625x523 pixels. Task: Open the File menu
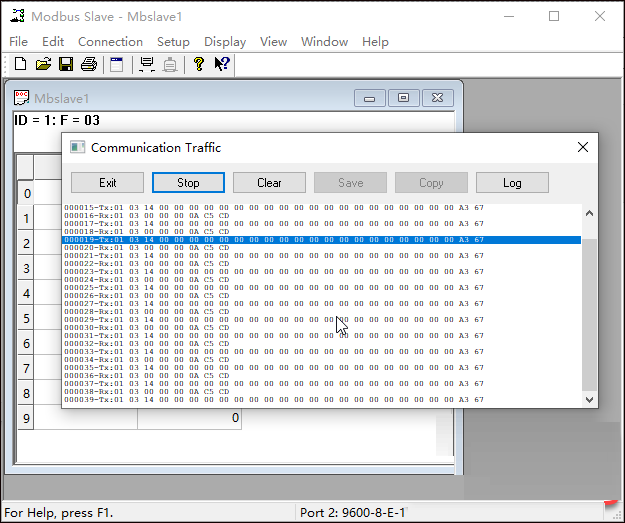[x=18, y=41]
